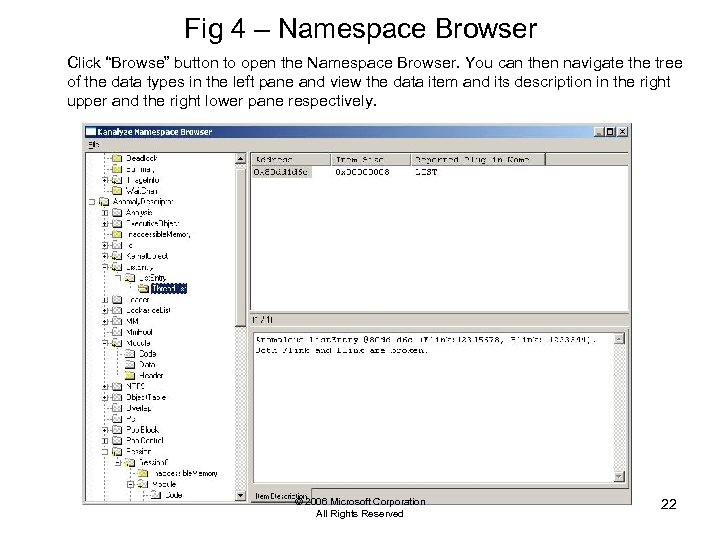Click the open folder icon of the highlighted ThreadList
The image size is (720, 540).
click(x=144, y=288)
